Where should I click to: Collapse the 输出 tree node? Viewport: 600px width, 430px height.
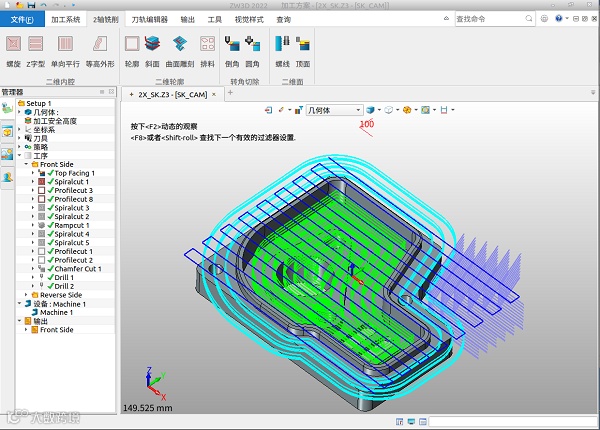[20, 321]
